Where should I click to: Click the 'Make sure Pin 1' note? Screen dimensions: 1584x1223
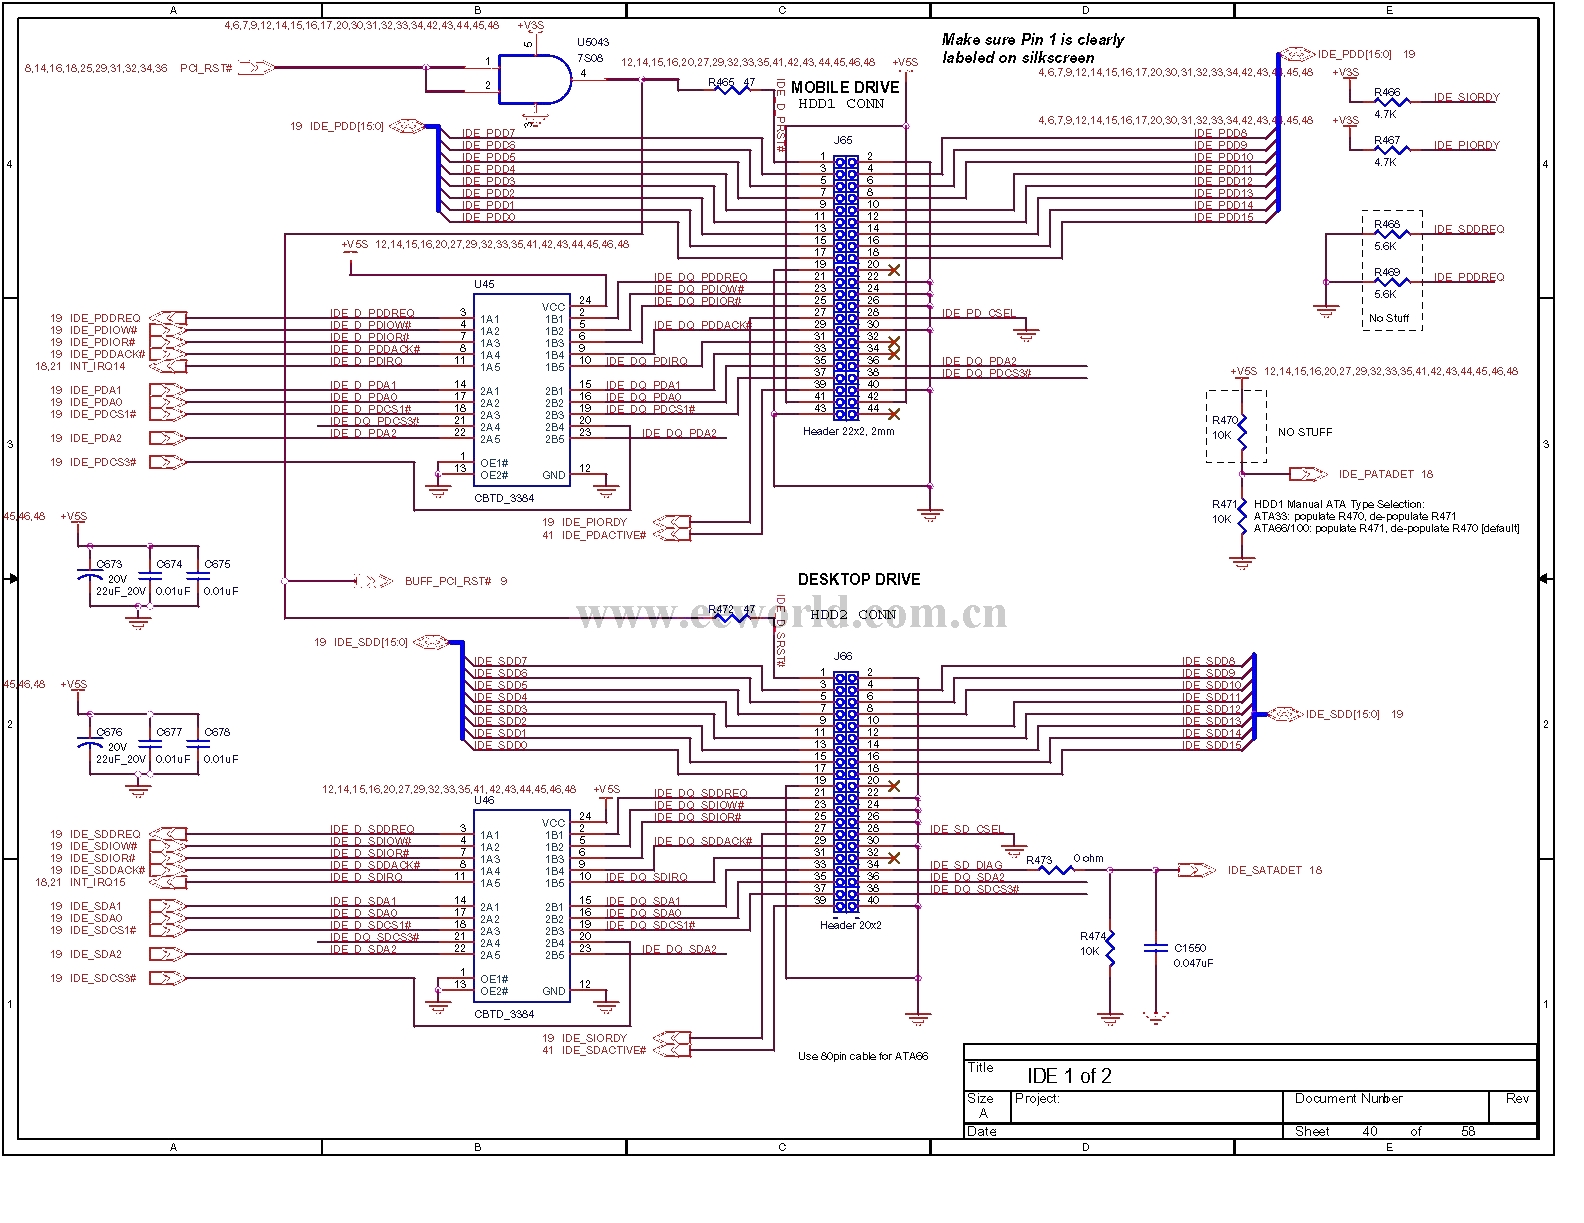pyautogui.click(x=1033, y=49)
